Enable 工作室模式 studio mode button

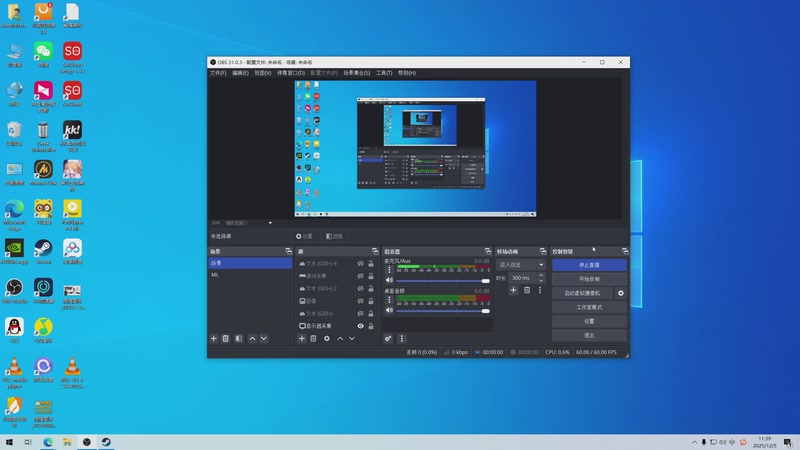coord(589,307)
